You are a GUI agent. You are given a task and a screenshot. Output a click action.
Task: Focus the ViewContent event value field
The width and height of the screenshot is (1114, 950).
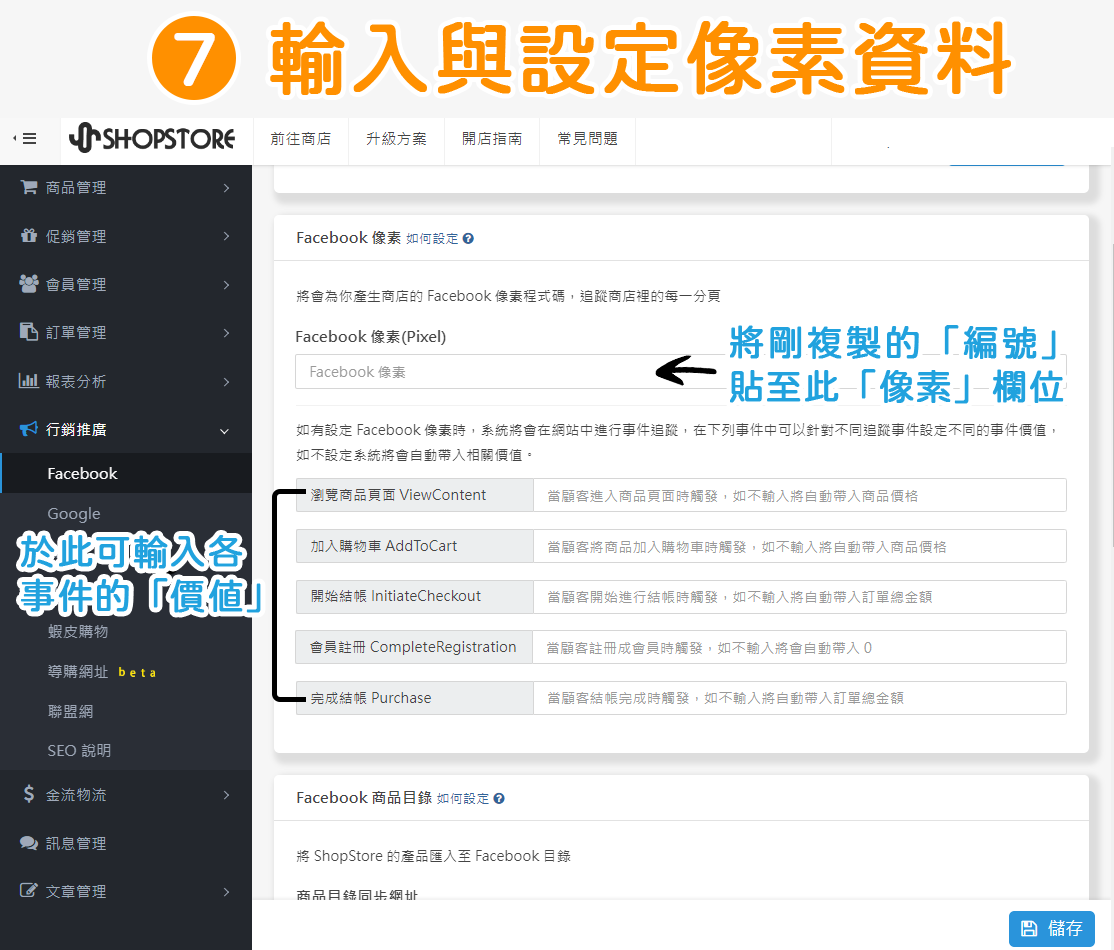tap(799, 495)
